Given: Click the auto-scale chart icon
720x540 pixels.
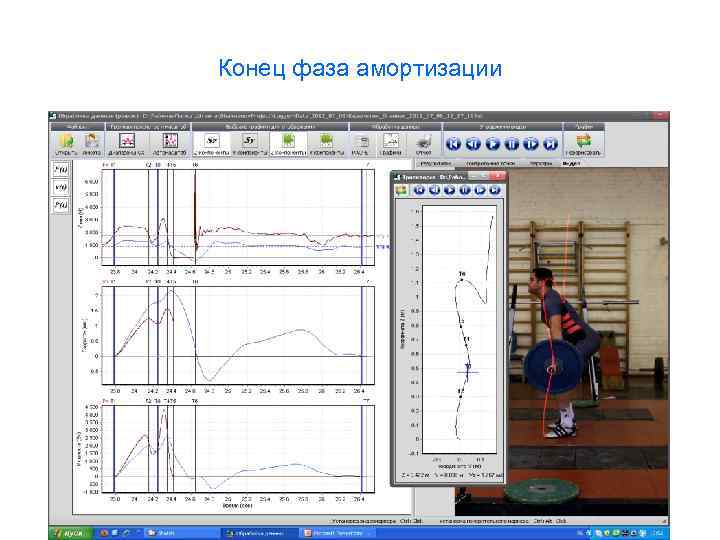Looking at the screenshot, I should click(170, 141).
